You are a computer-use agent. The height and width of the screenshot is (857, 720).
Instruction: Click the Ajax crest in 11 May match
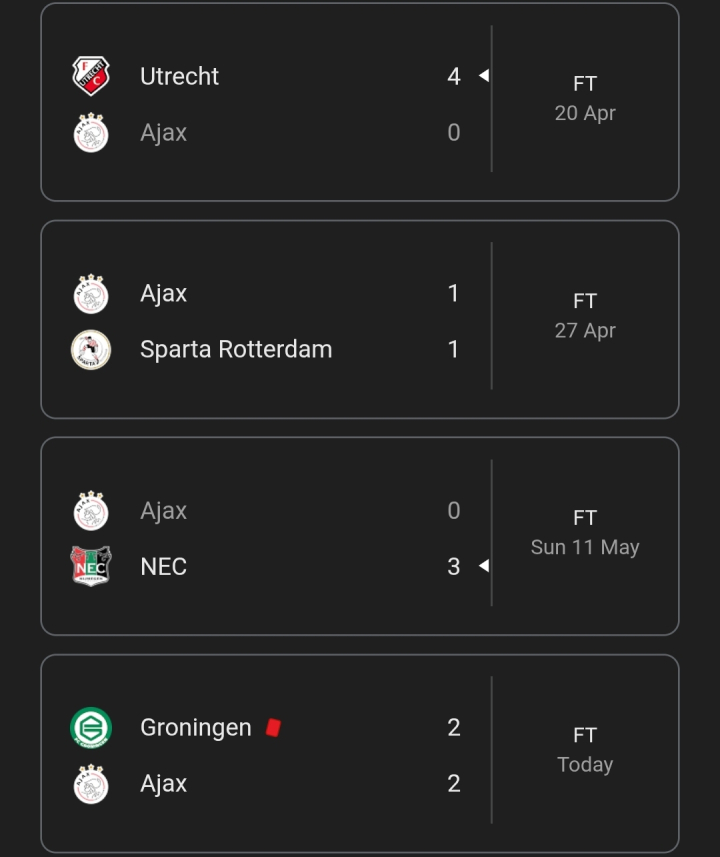[91, 510]
